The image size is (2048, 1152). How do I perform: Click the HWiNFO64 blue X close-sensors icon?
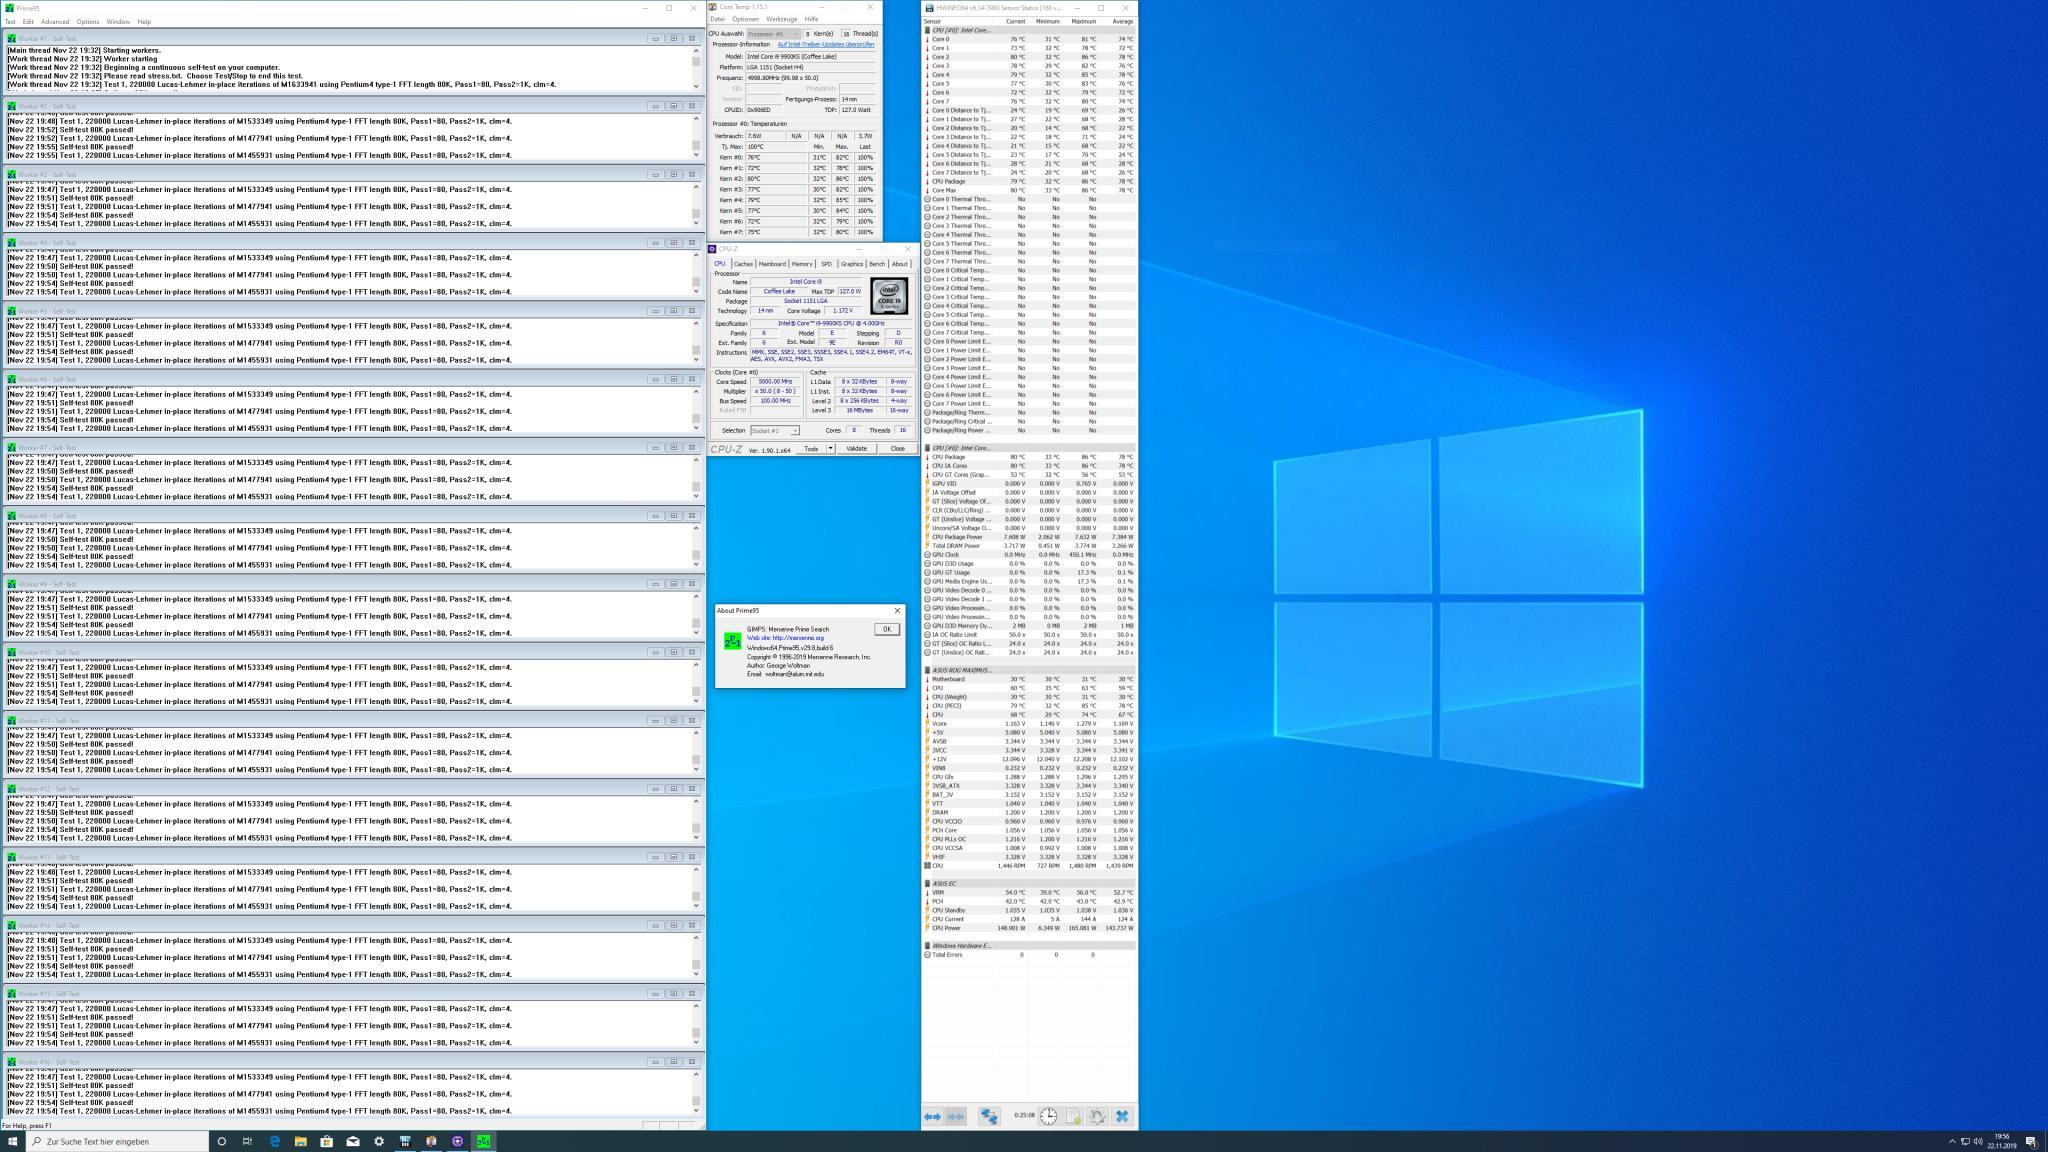tap(1122, 1116)
